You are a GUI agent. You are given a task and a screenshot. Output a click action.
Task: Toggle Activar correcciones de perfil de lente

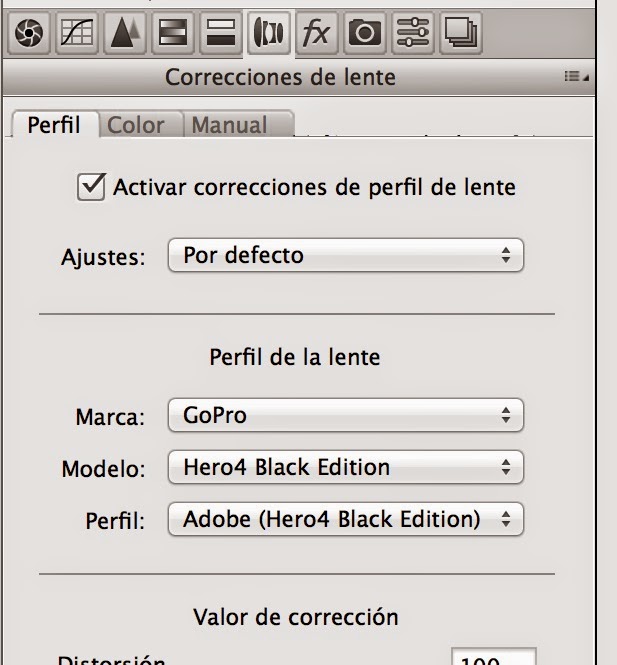[91, 187]
